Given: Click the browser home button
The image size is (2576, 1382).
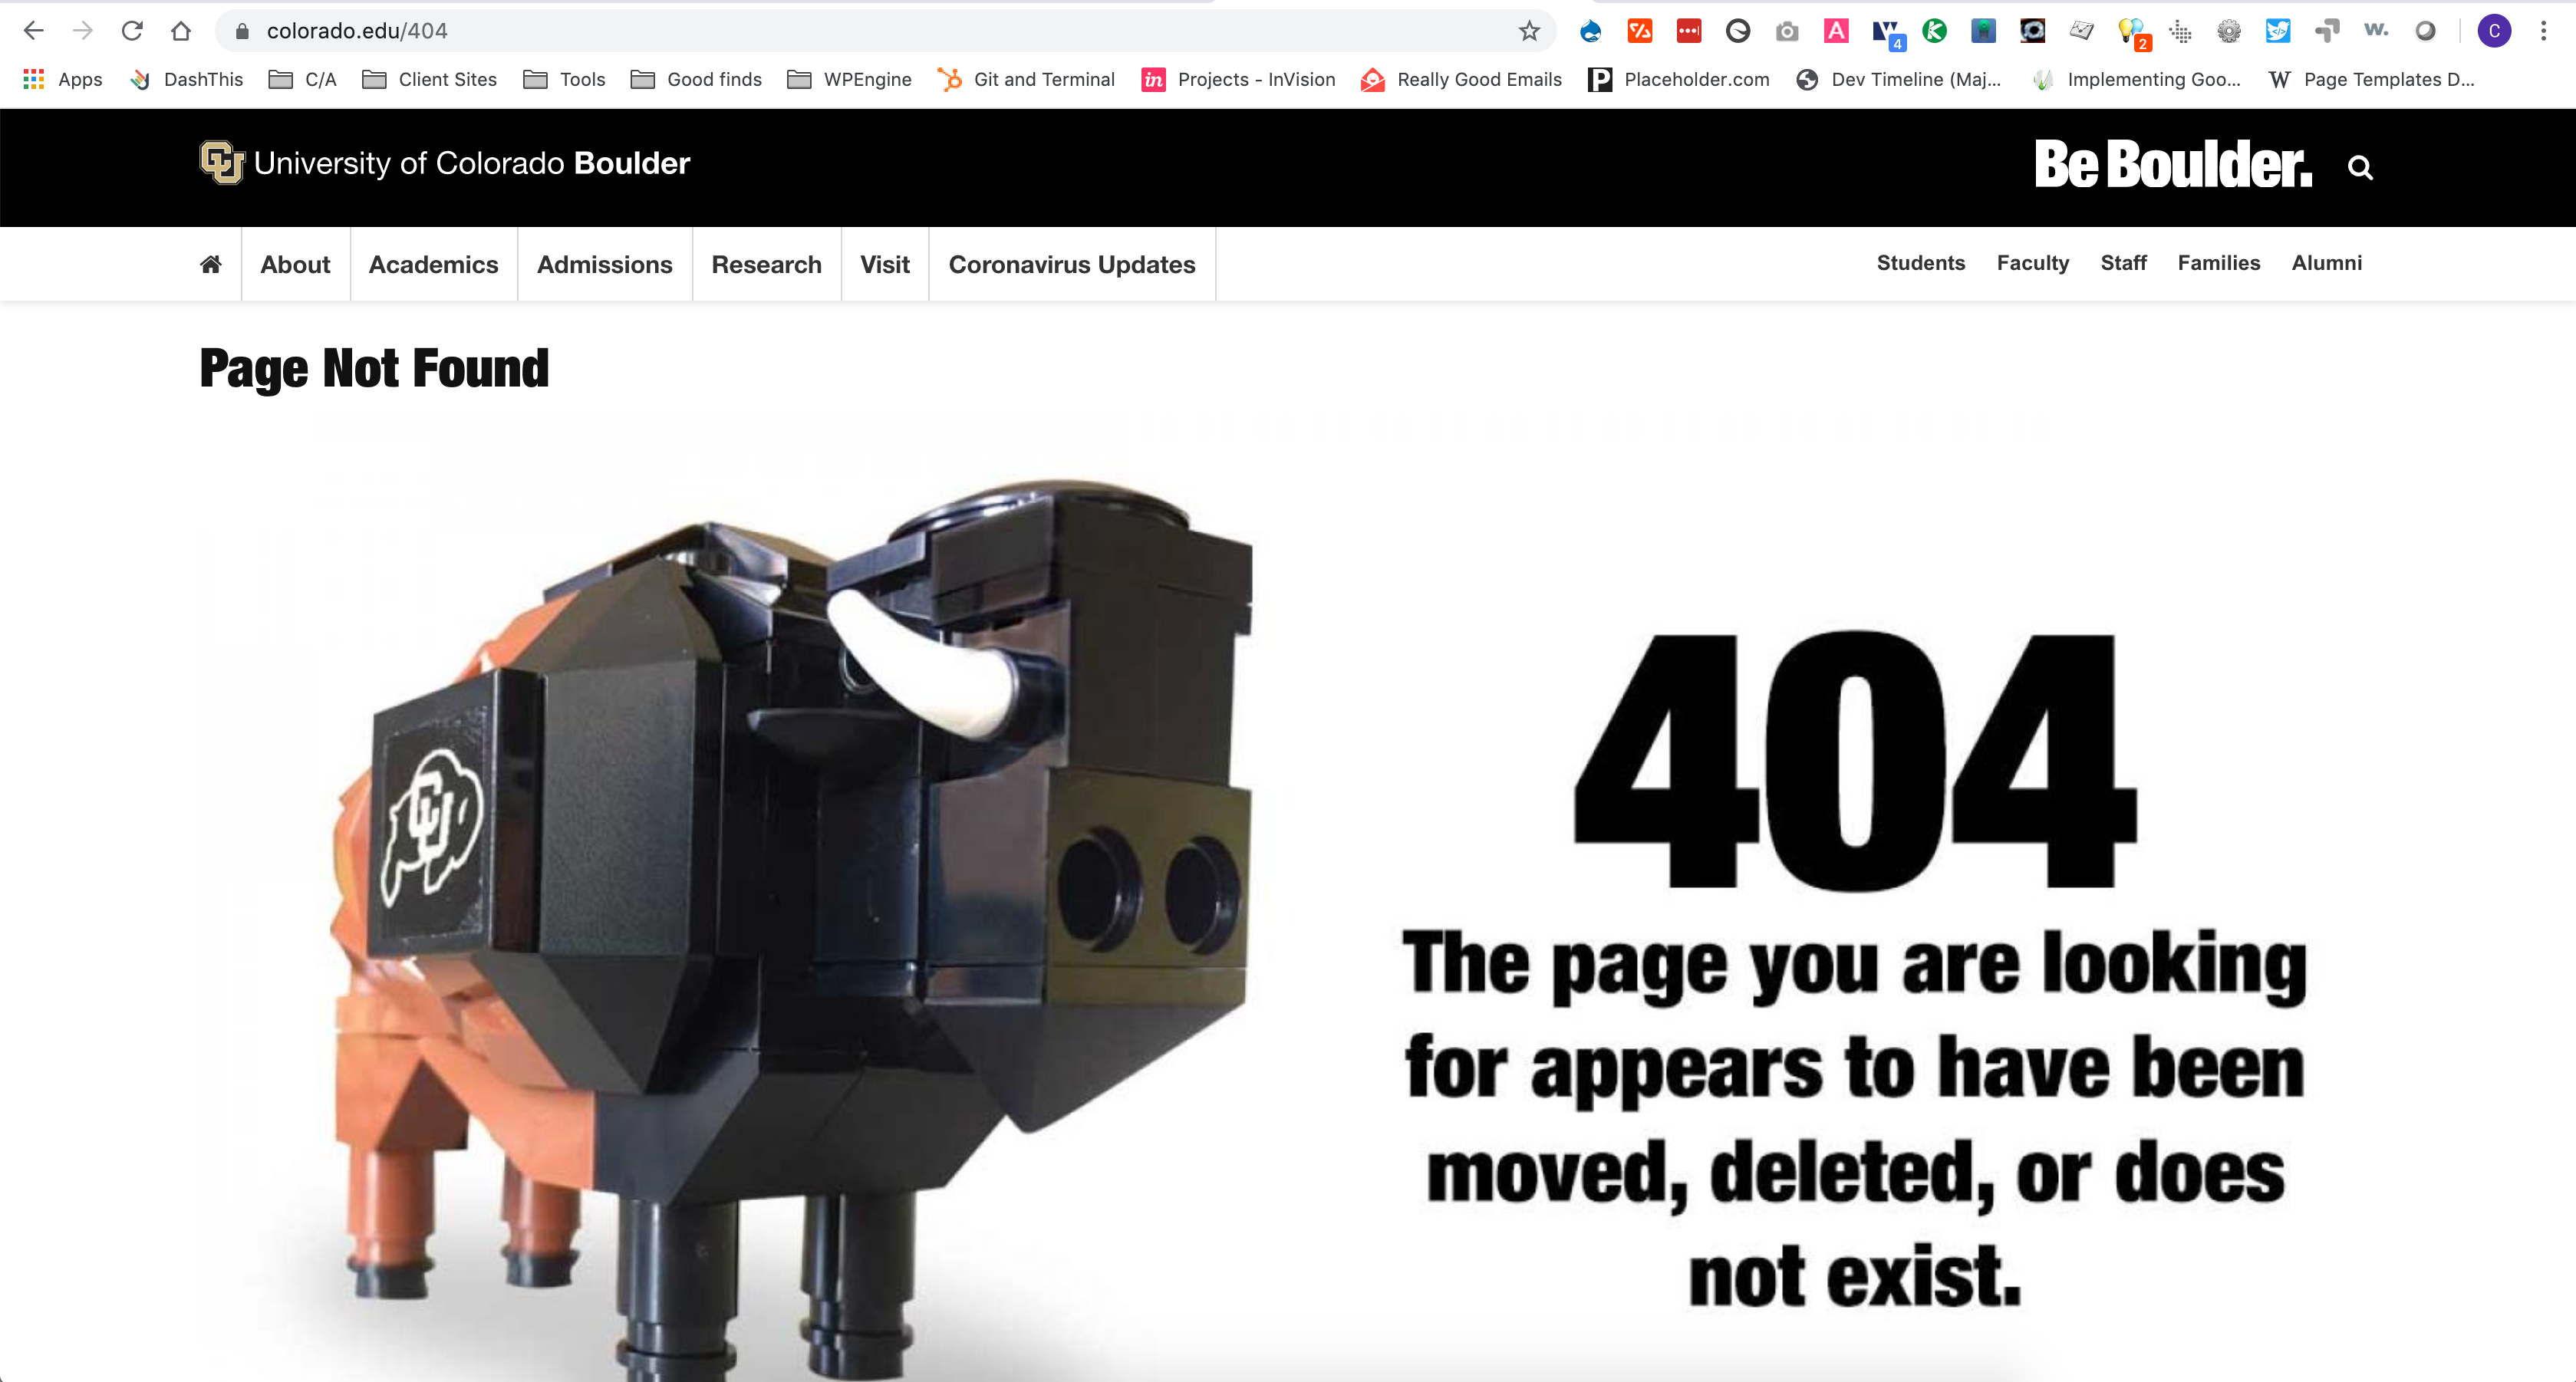Looking at the screenshot, I should click(x=181, y=31).
